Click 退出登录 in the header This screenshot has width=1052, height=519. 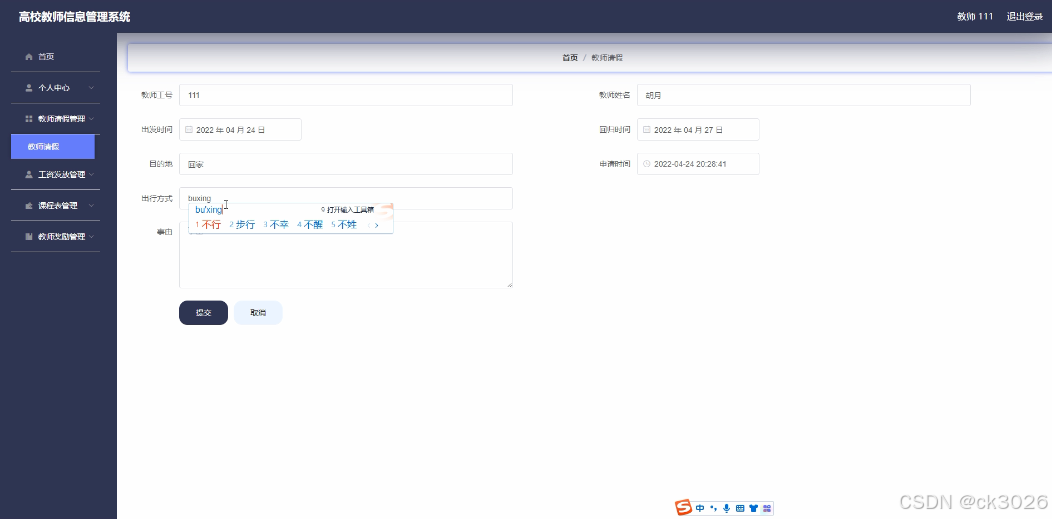coord(1024,17)
